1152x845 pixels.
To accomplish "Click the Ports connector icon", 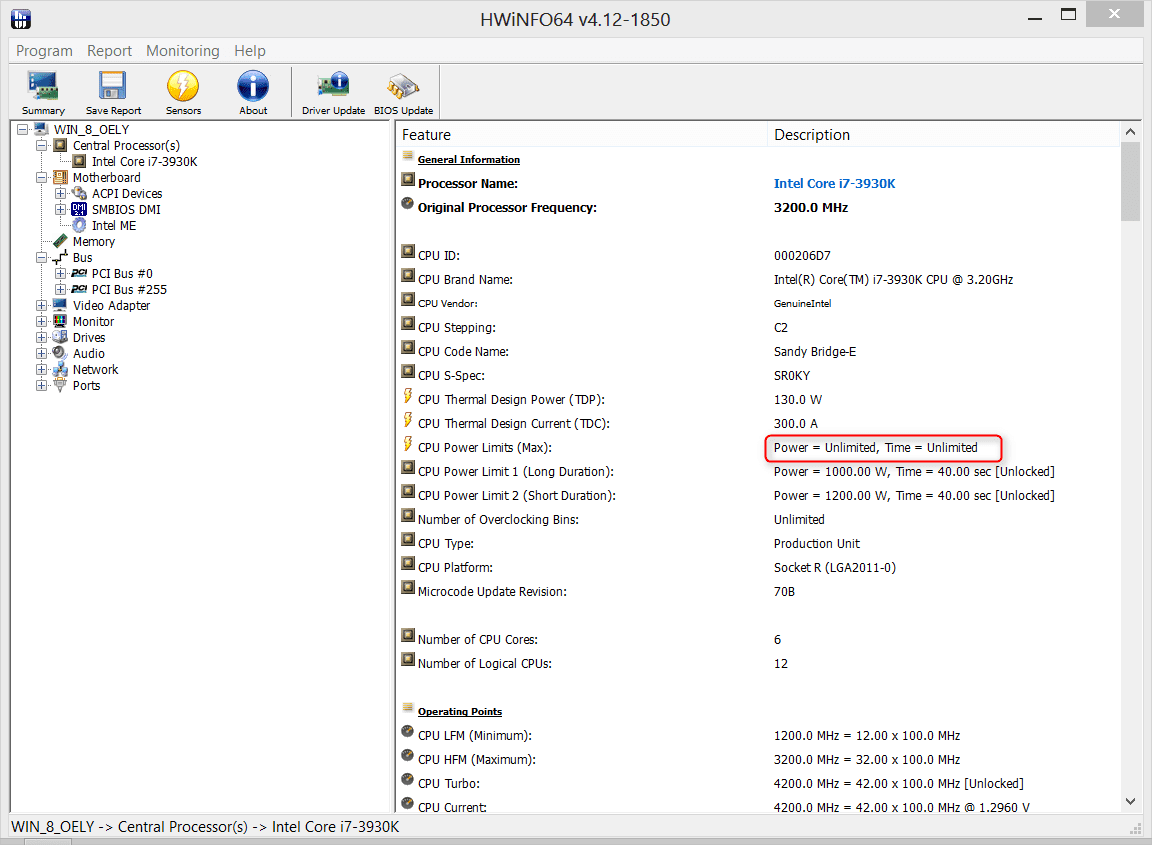I will click(x=60, y=385).
